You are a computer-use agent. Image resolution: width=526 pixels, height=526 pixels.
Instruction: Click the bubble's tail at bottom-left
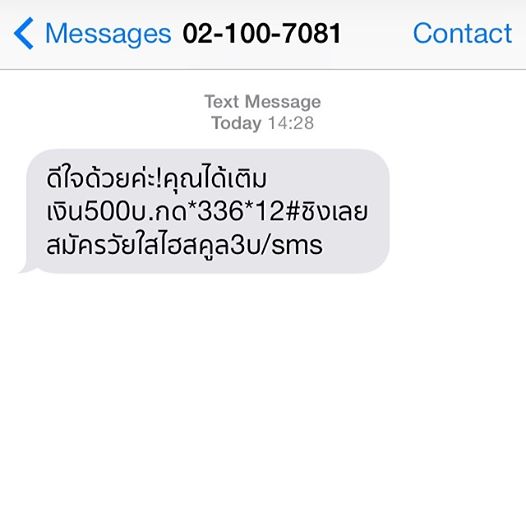pos(27,268)
